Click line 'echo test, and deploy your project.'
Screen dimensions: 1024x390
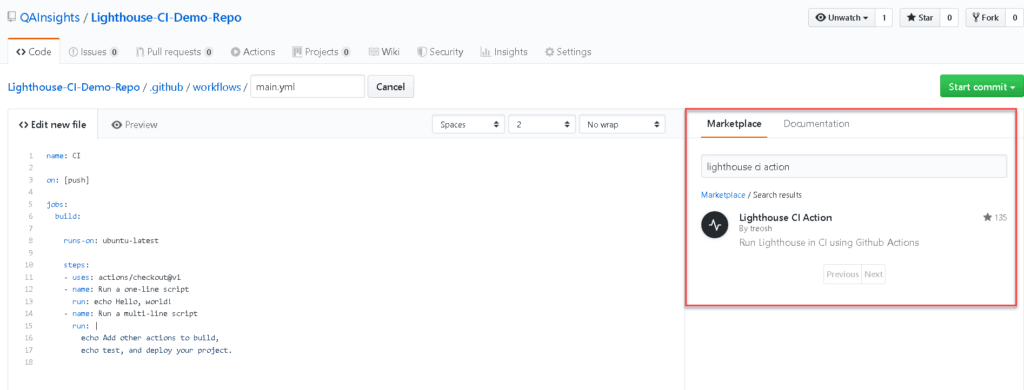point(157,350)
